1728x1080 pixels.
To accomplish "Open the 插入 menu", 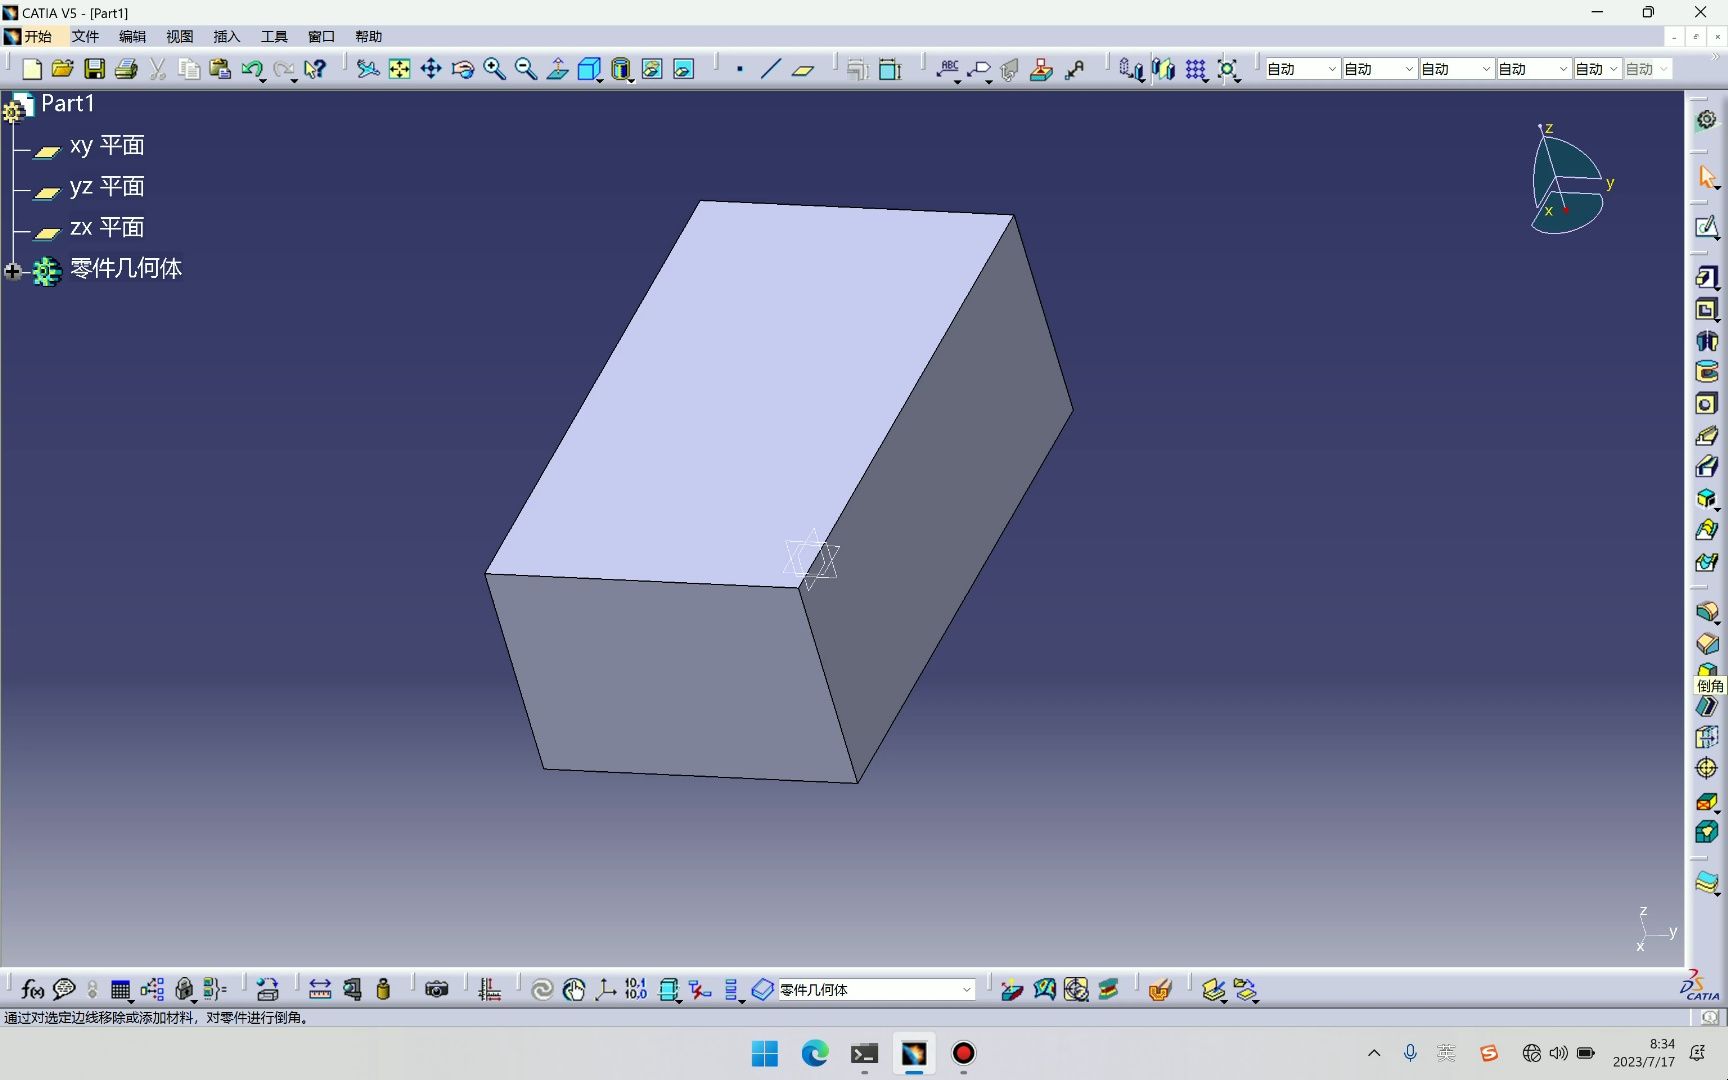I will [x=227, y=37].
